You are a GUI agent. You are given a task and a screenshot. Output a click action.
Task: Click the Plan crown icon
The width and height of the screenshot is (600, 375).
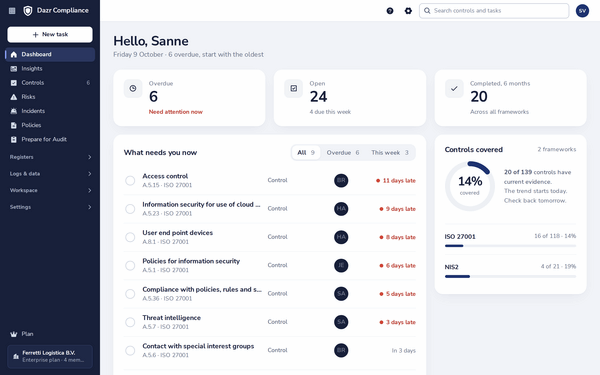tap(14, 334)
